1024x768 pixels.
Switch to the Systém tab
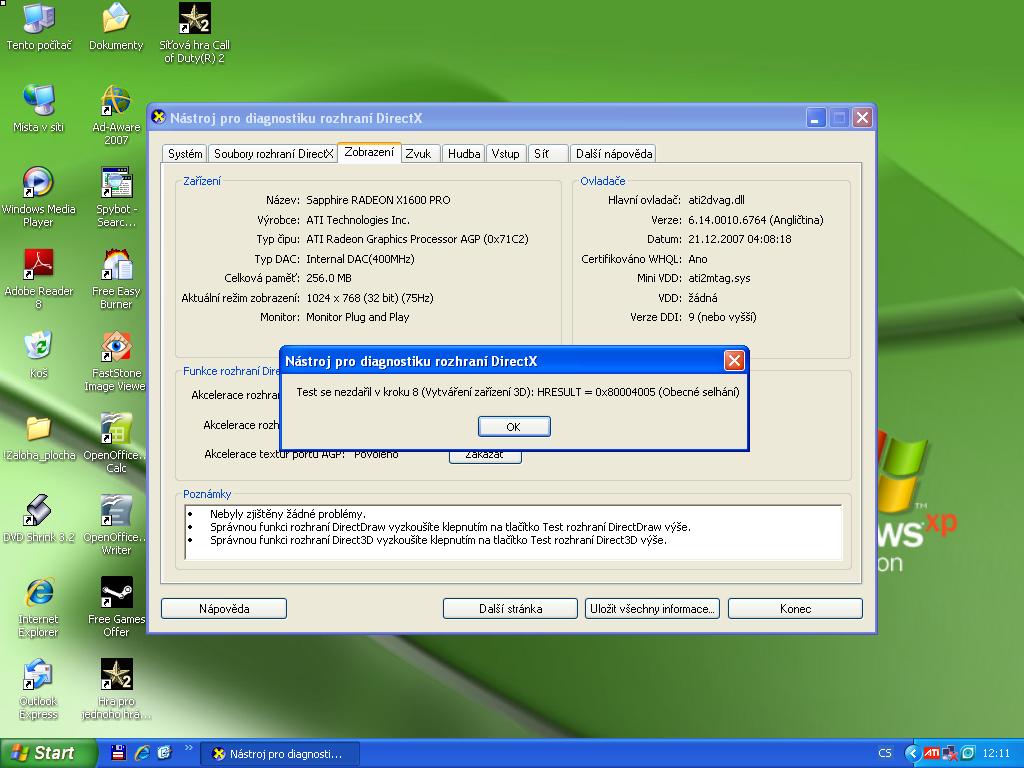click(185, 153)
